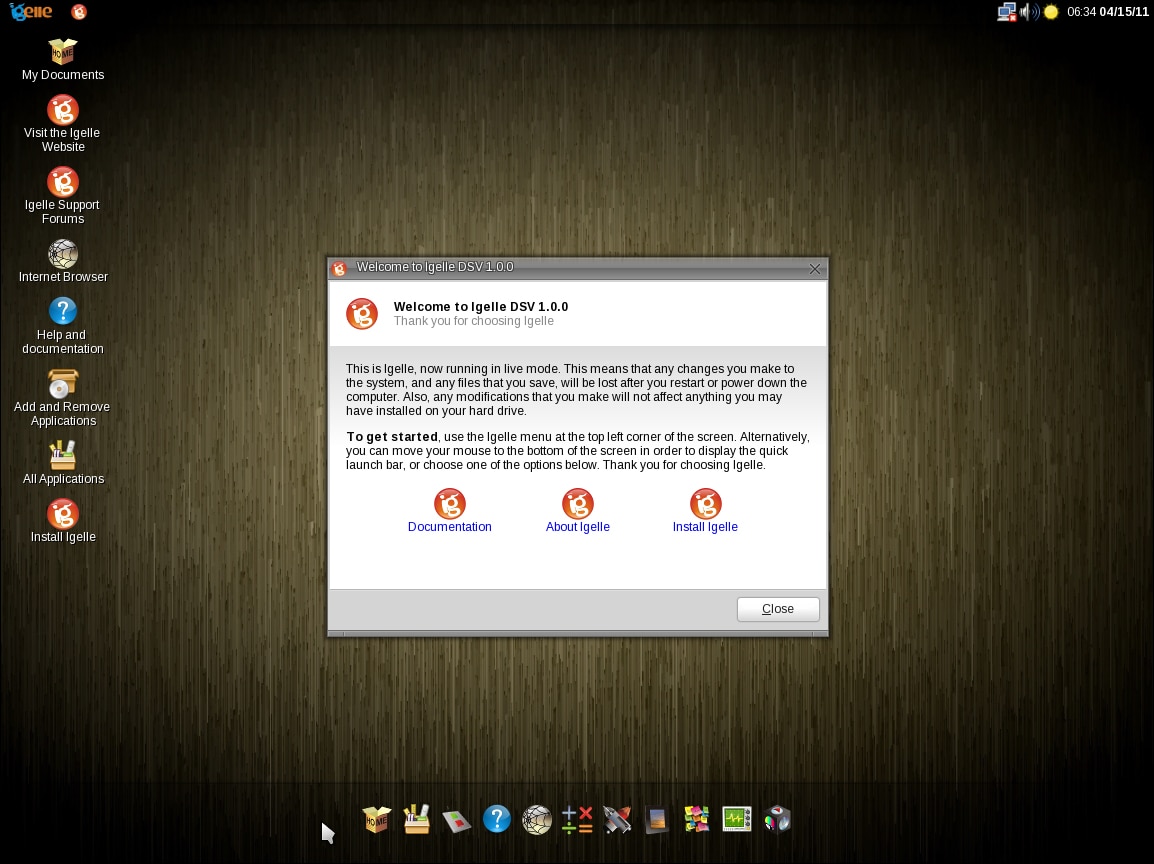Click the volume speaker tray icon
Viewport: 1154px width, 864px height.
pyautogui.click(x=1027, y=12)
